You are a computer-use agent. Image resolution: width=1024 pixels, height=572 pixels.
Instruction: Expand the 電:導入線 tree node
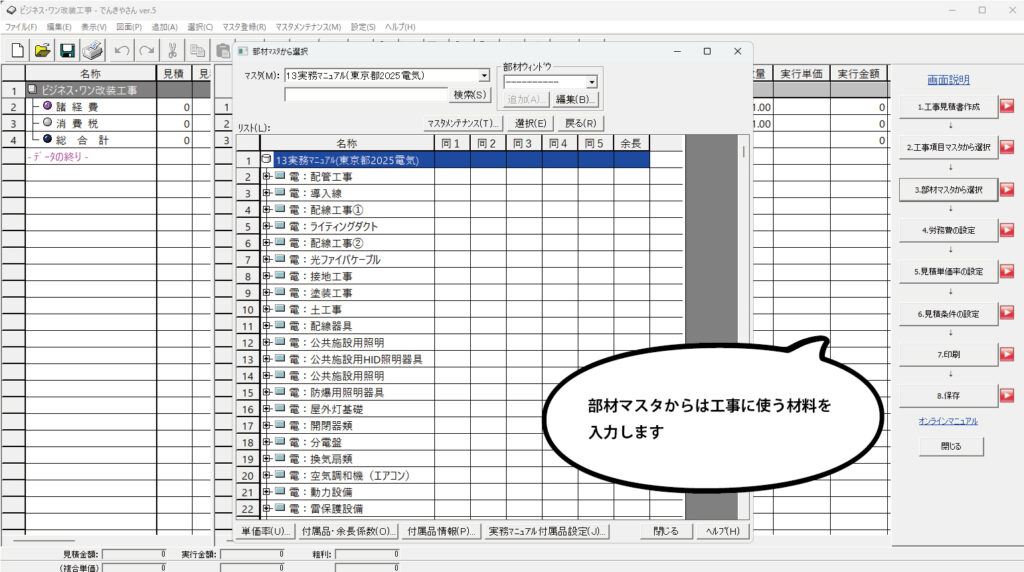[266, 193]
